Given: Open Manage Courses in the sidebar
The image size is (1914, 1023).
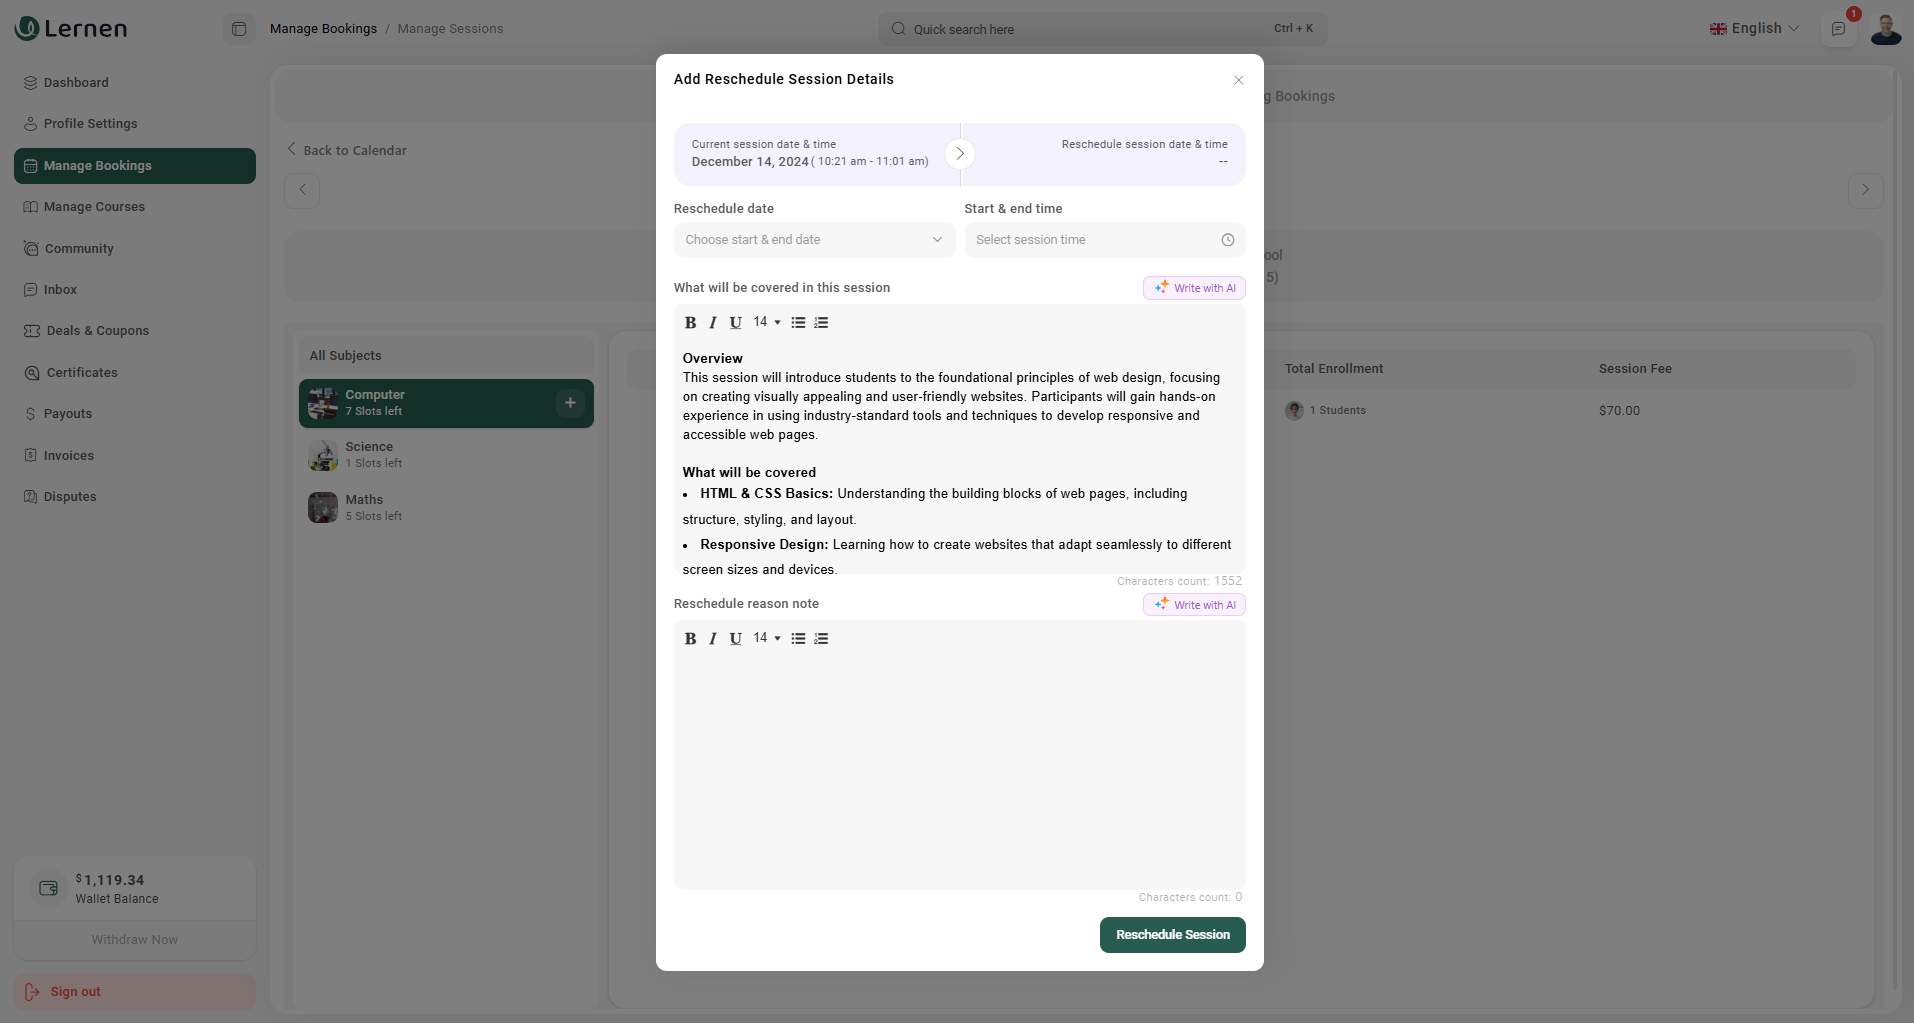Looking at the screenshot, I should [94, 207].
